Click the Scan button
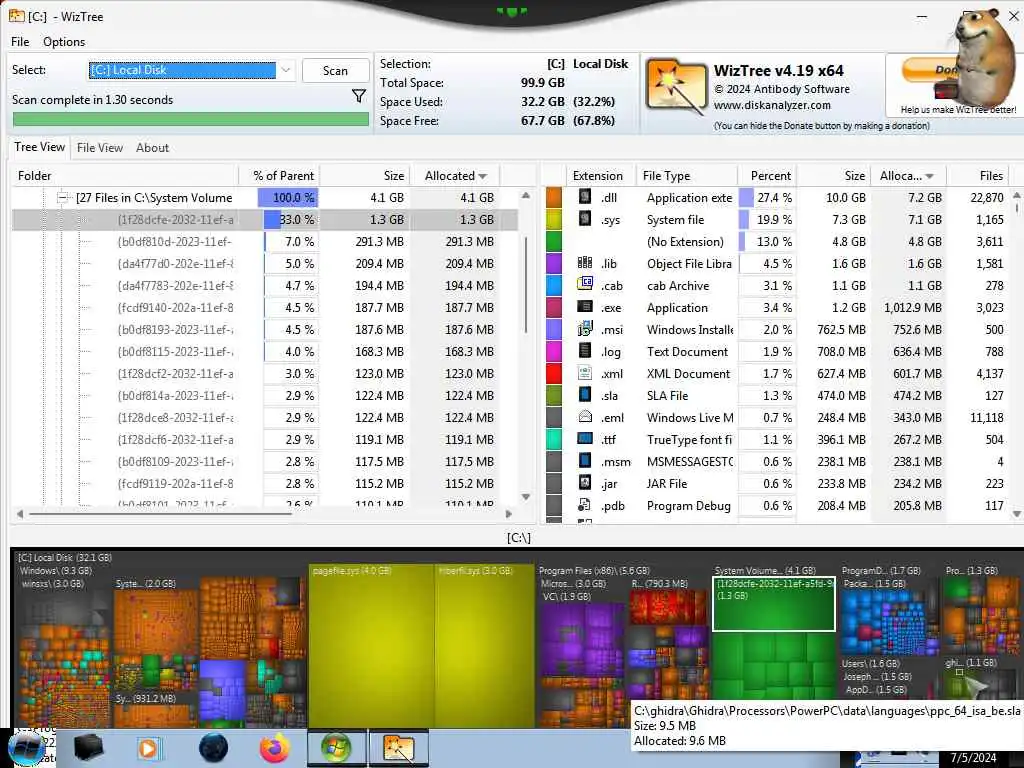The width and height of the screenshot is (1024, 768). tap(335, 71)
